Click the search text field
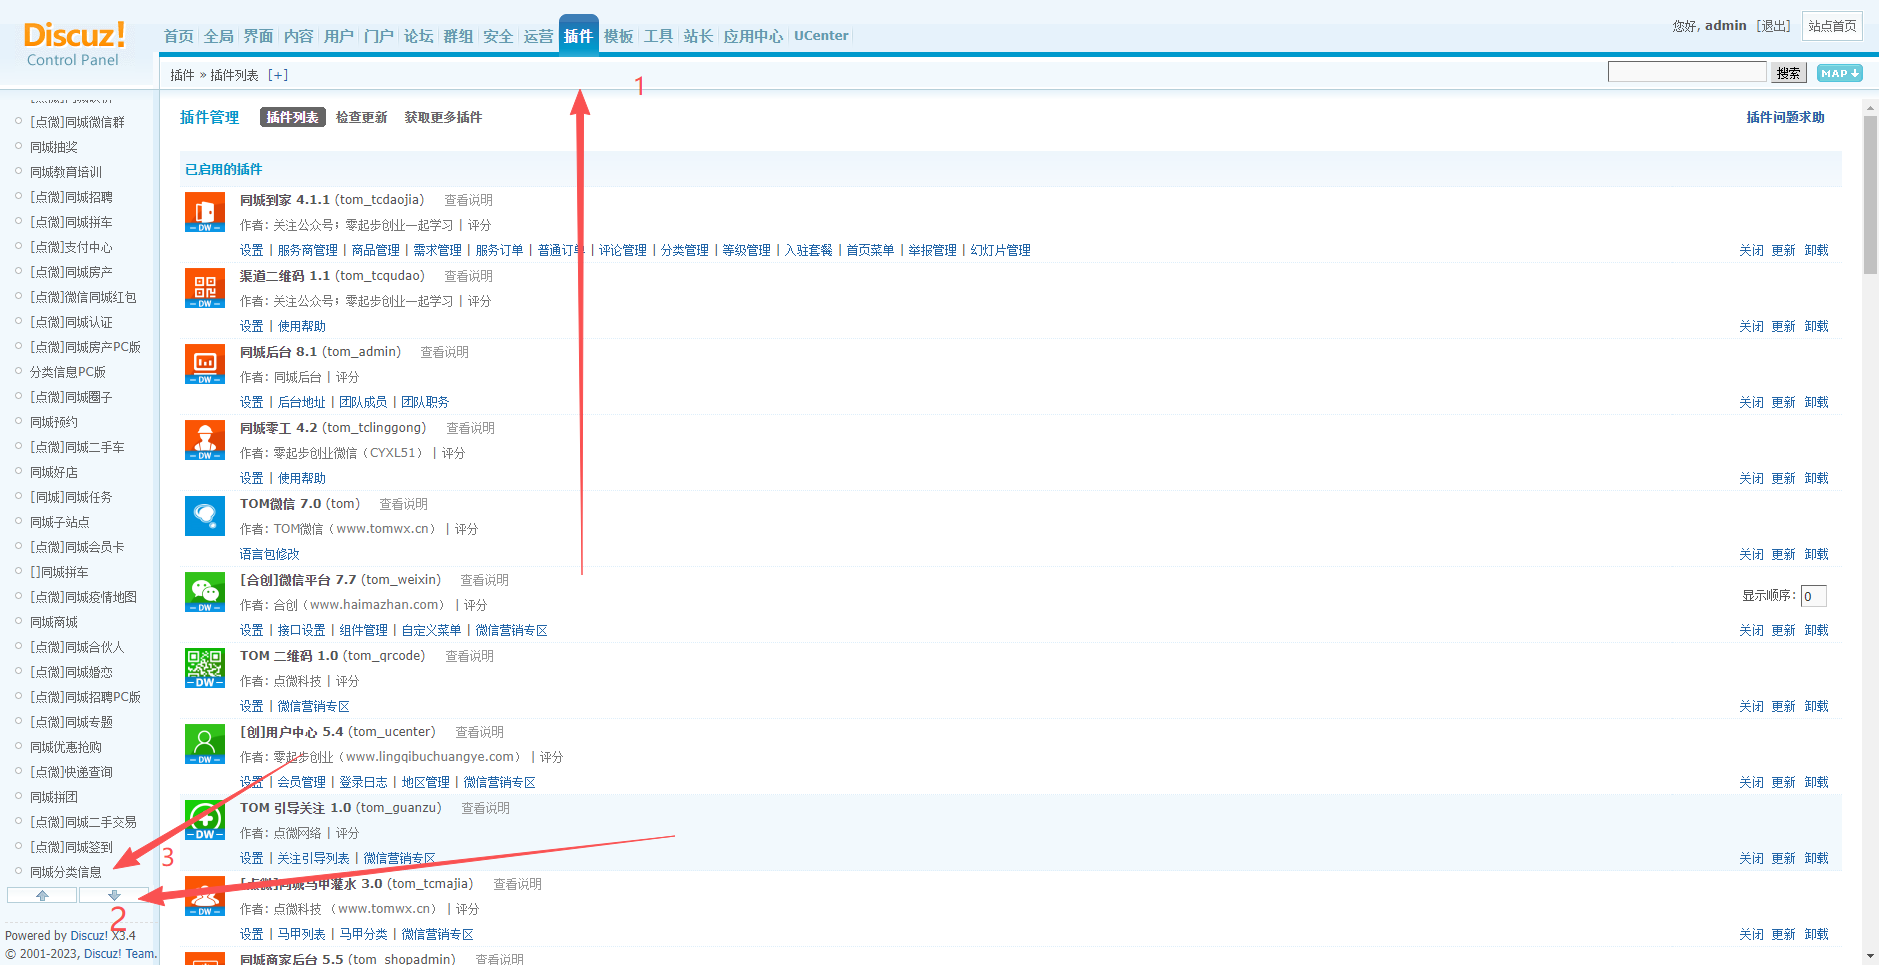1879x965 pixels. (1686, 72)
